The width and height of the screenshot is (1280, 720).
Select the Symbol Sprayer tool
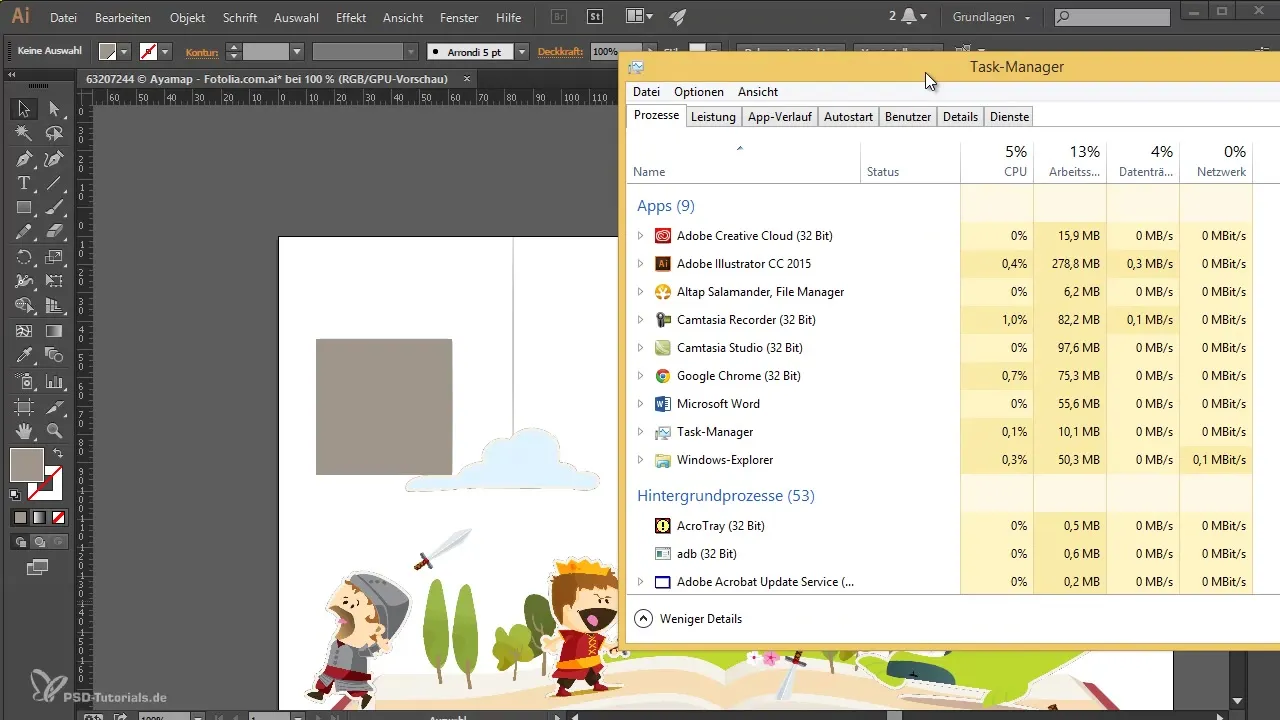tap(24, 381)
